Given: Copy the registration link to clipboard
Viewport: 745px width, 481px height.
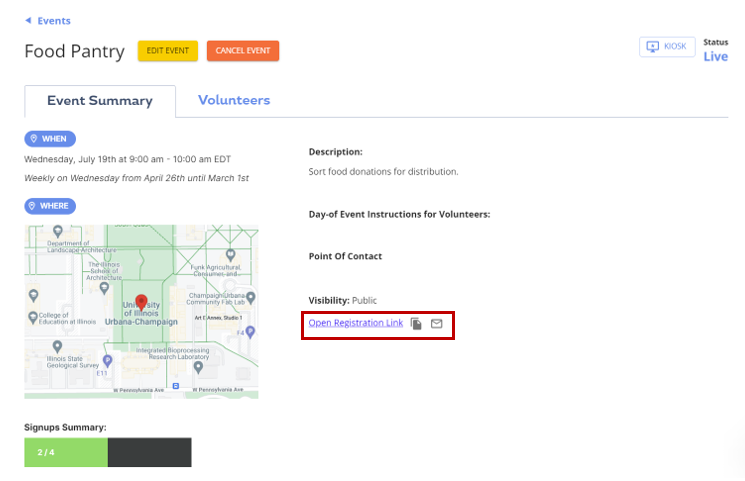Looking at the screenshot, I should pyautogui.click(x=416, y=324).
